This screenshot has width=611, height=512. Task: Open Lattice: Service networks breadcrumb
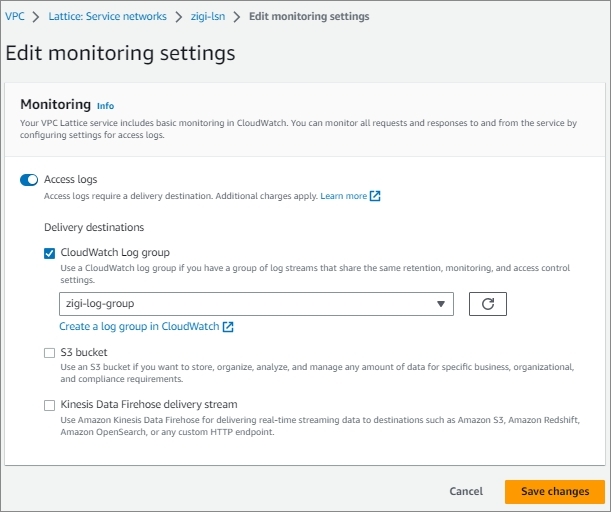point(108,16)
